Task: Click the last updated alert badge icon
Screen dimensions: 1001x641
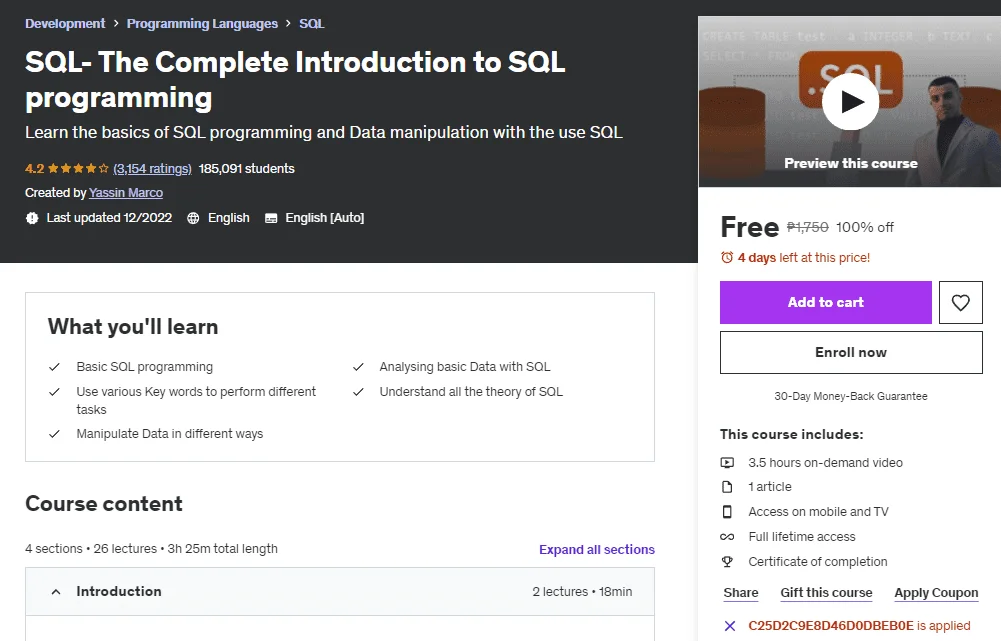Action: [32, 218]
